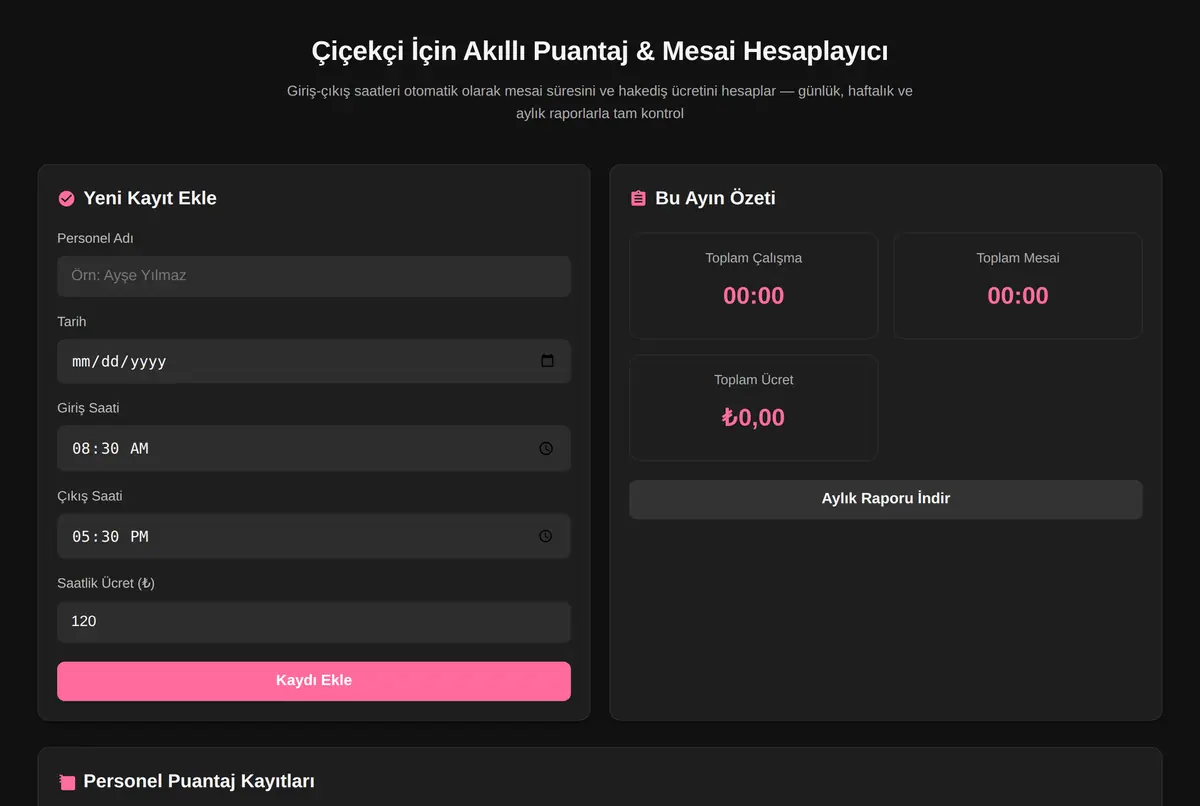This screenshot has width=1200, height=806.
Task: Click the Personel Adı label
Action: 95,238
